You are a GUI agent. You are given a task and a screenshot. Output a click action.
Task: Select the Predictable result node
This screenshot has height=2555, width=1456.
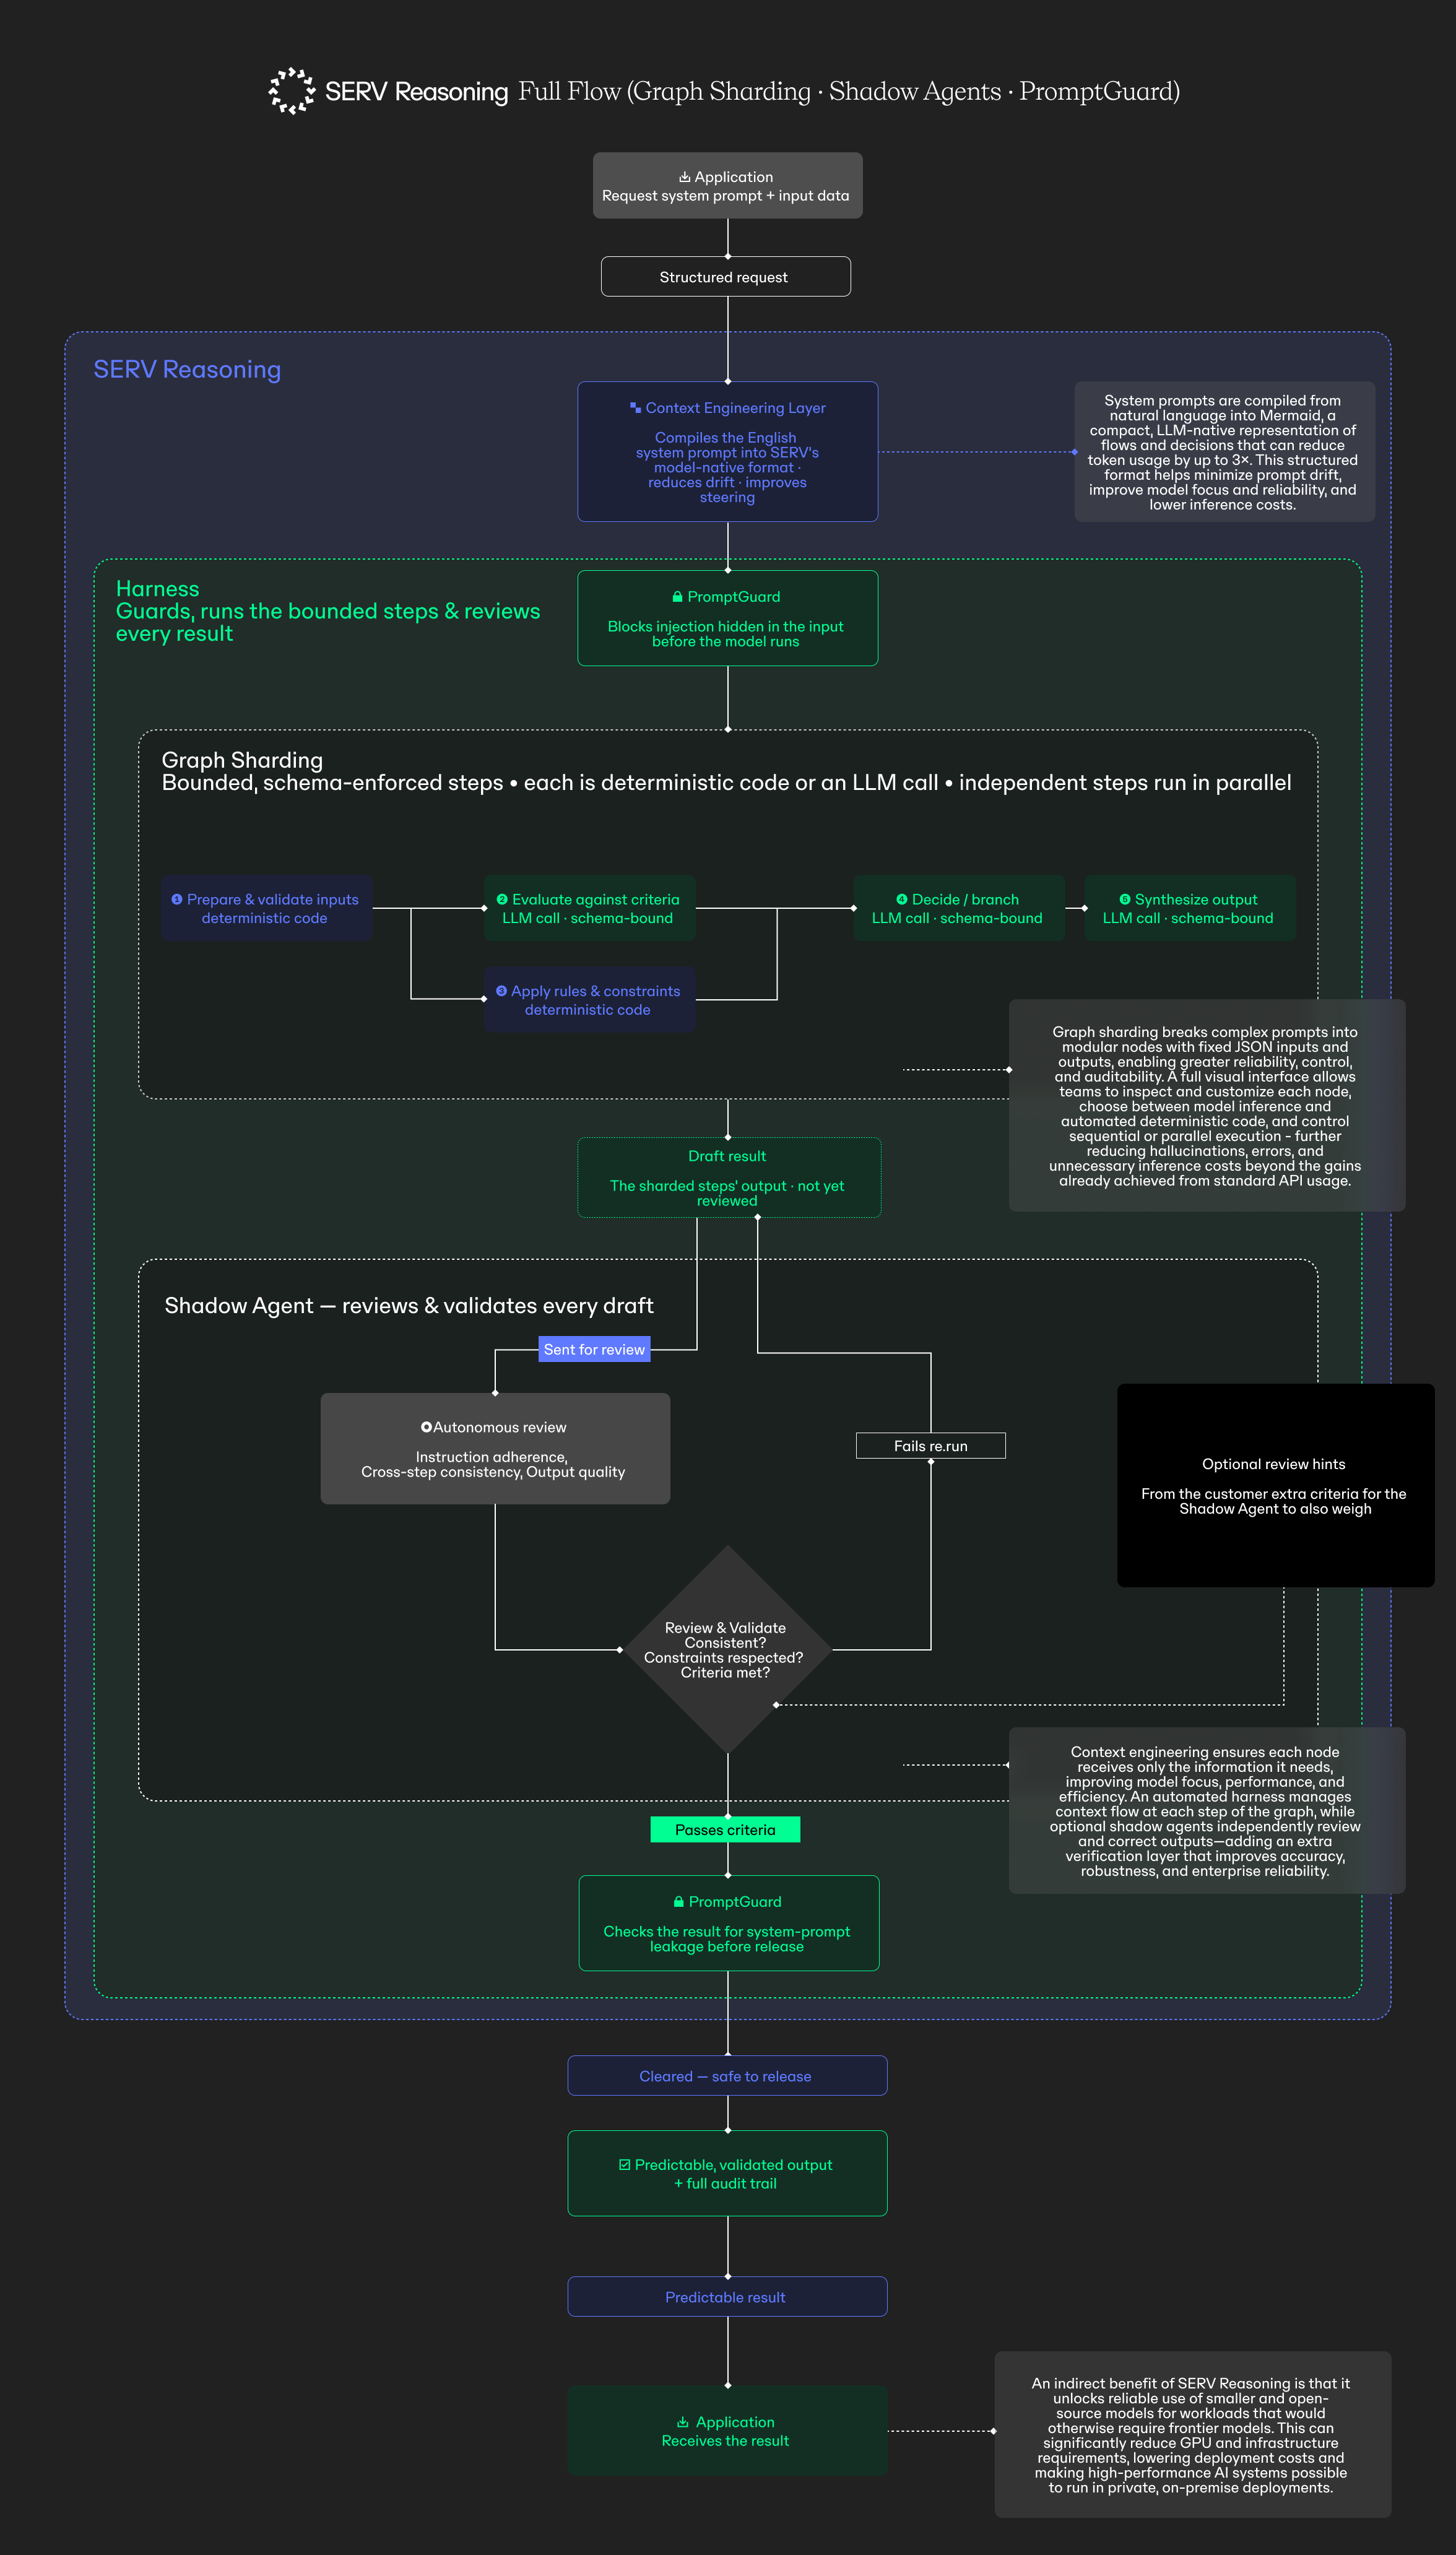coord(727,2297)
